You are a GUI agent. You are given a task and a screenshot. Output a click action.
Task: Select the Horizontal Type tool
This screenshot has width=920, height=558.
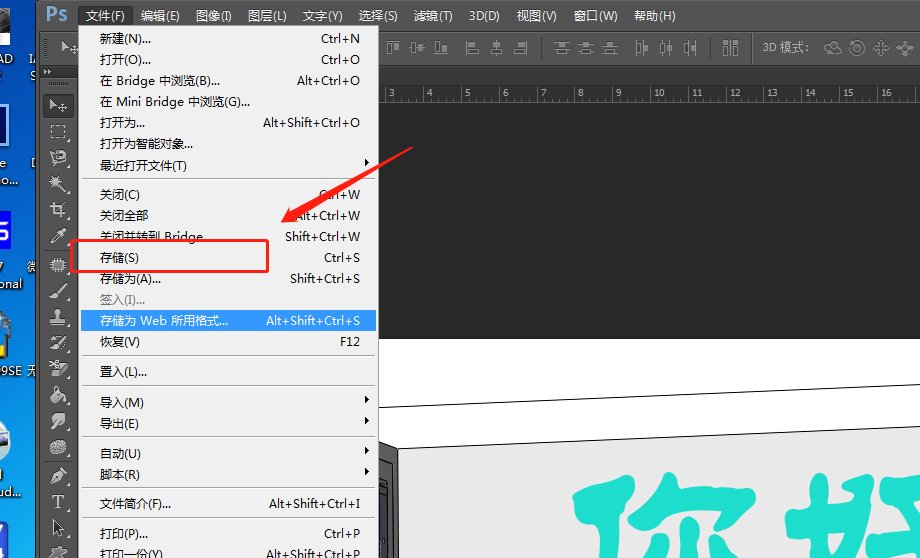[58, 502]
